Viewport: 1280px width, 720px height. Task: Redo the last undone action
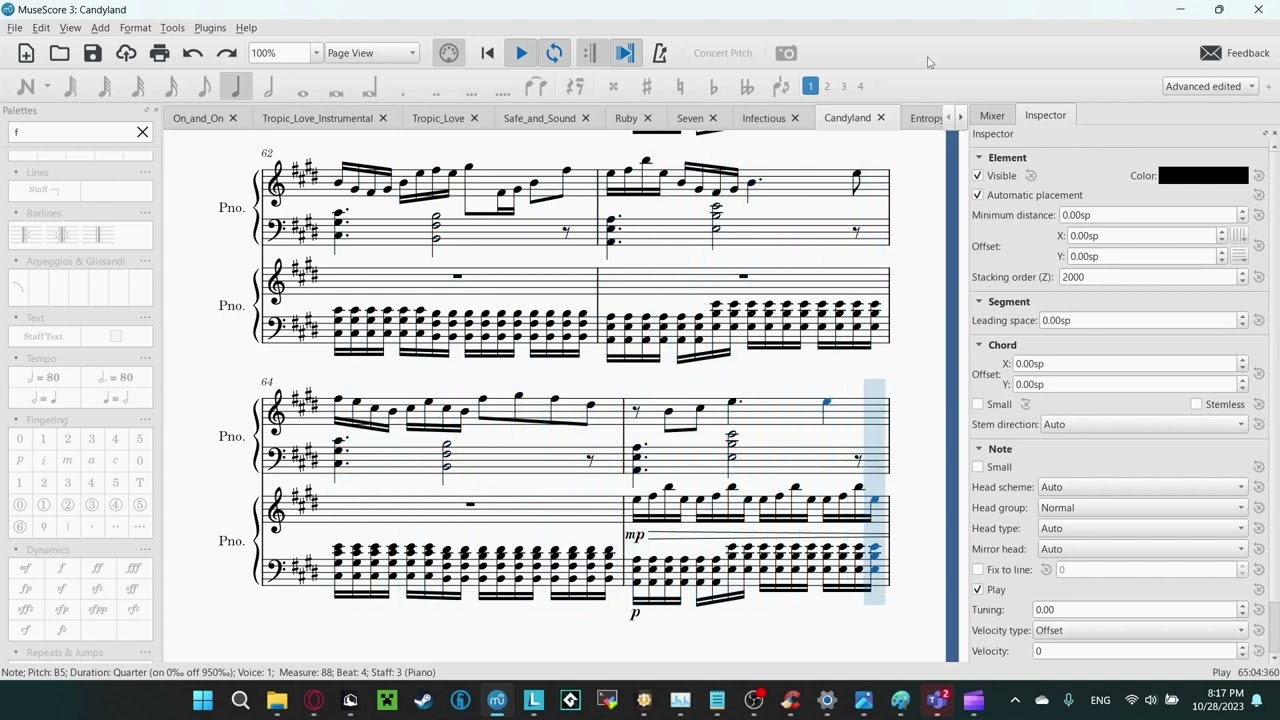[x=227, y=53]
